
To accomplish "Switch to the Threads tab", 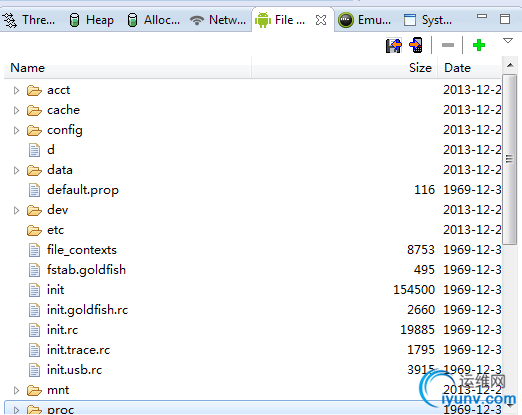I will pyautogui.click(x=28, y=20).
